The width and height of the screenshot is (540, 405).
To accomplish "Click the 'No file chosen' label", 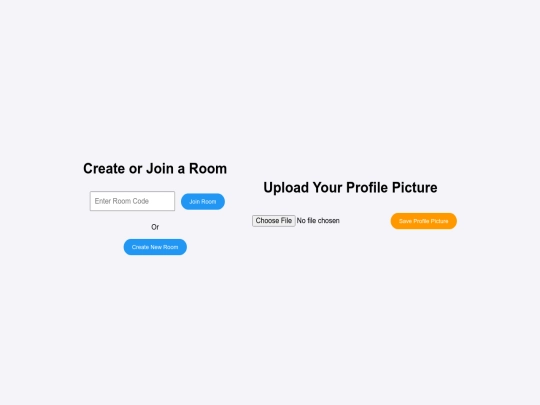I will [318, 221].
